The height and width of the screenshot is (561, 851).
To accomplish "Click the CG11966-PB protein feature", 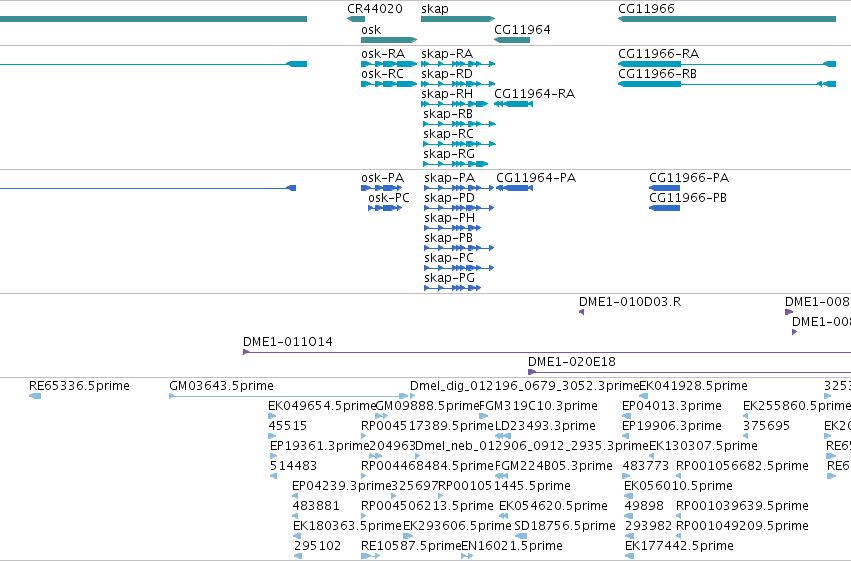I will (x=664, y=208).
